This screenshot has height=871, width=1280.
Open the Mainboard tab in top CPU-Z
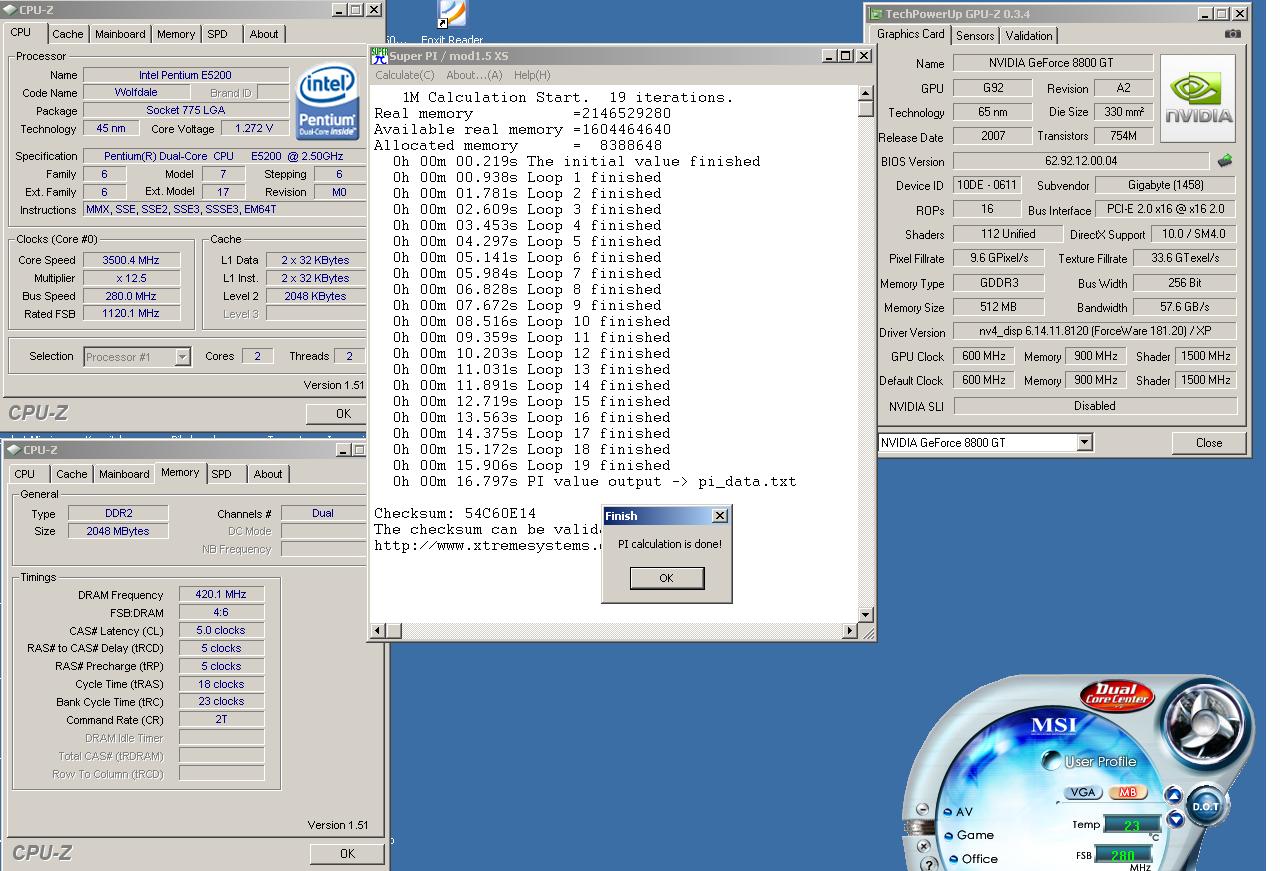pyautogui.click(x=120, y=34)
